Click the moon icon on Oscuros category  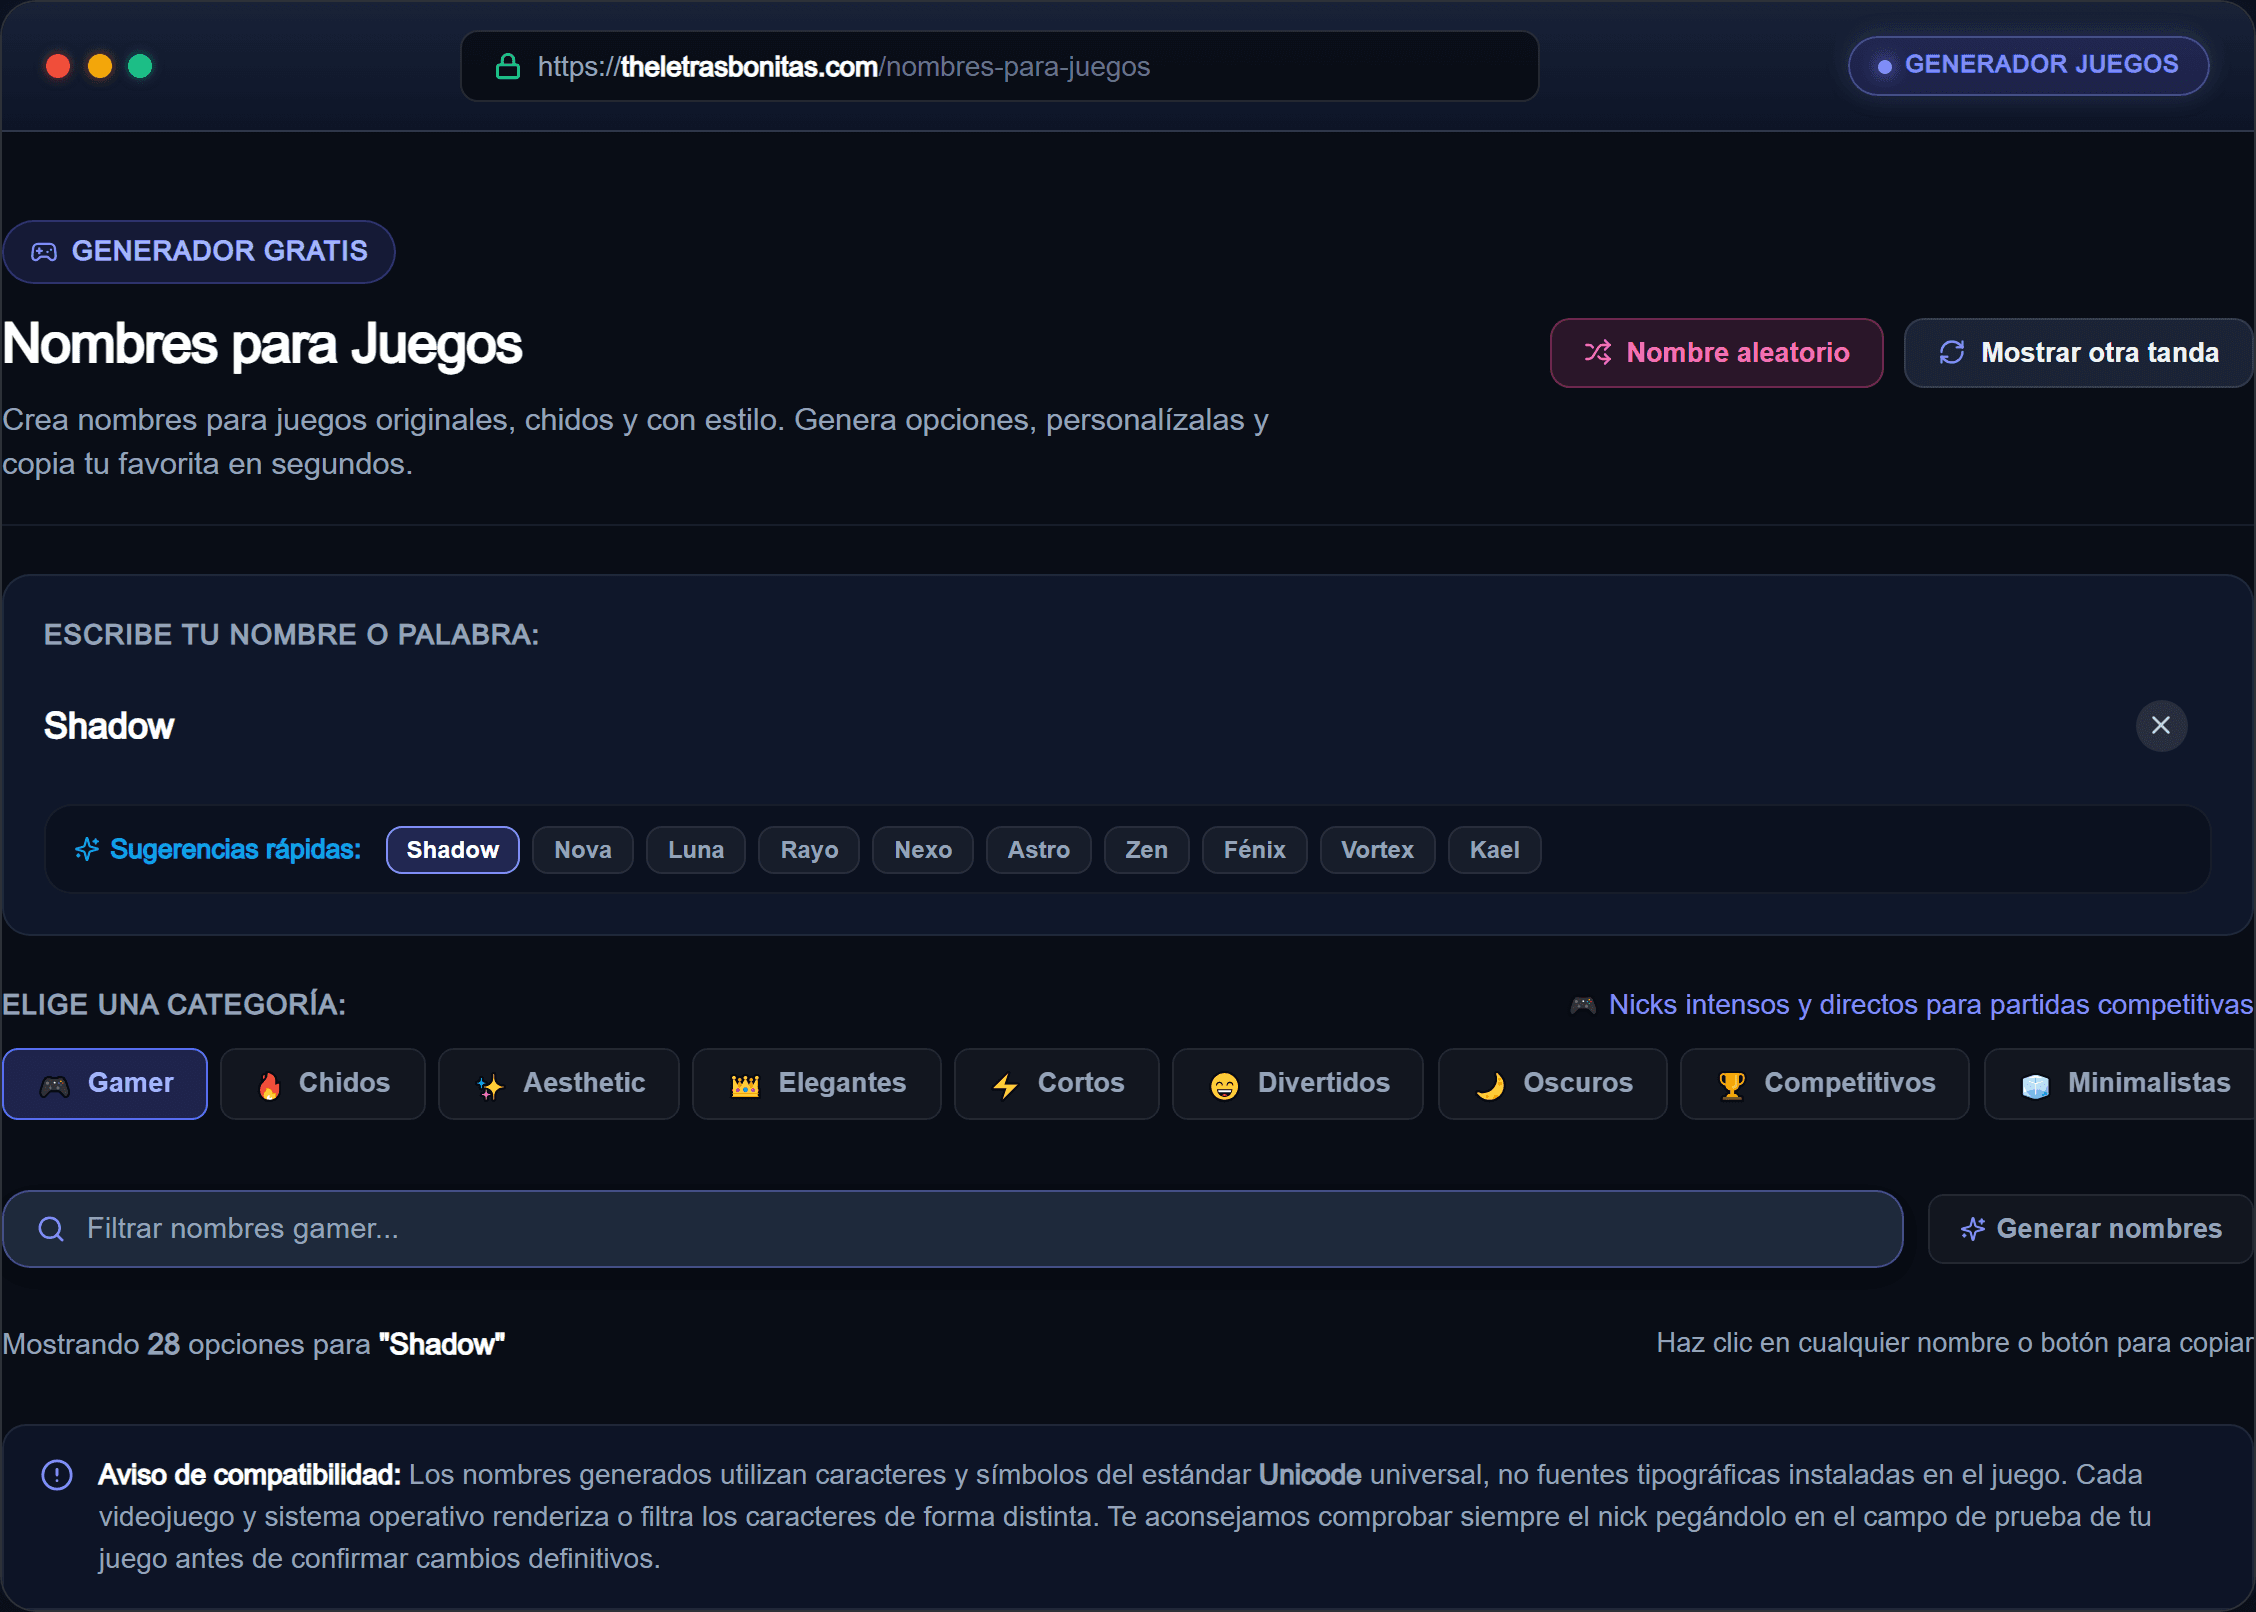[x=1490, y=1086]
